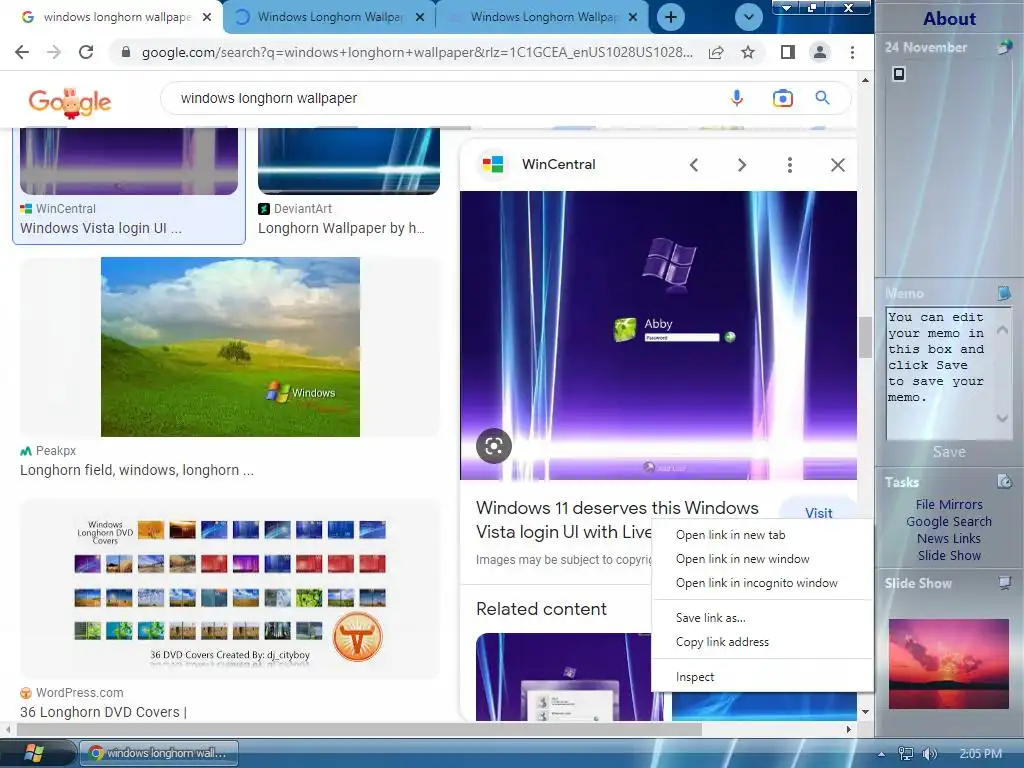The image size is (1024, 768).
Task: Open the Longhorn field Peakpx image result
Action: (x=230, y=347)
